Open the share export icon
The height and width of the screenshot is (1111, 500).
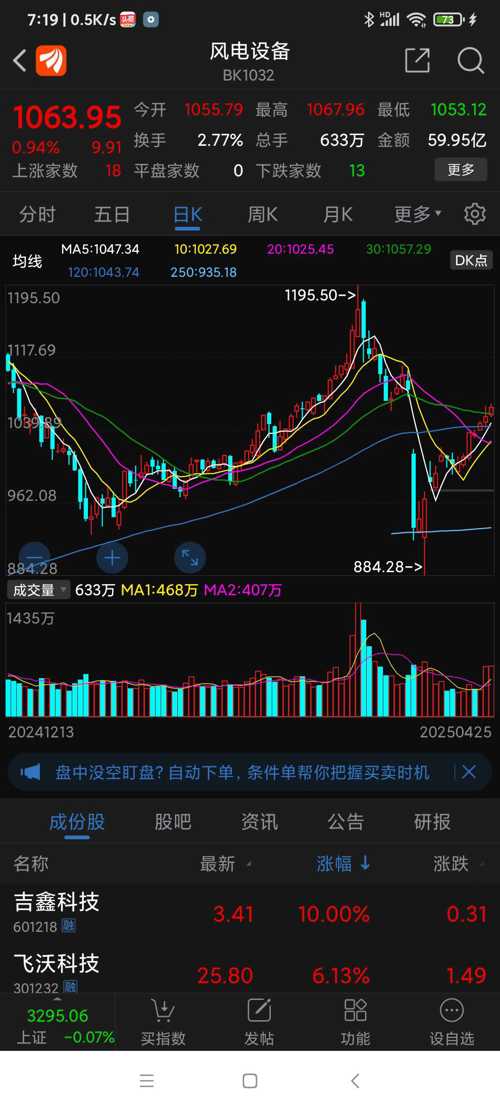[417, 61]
